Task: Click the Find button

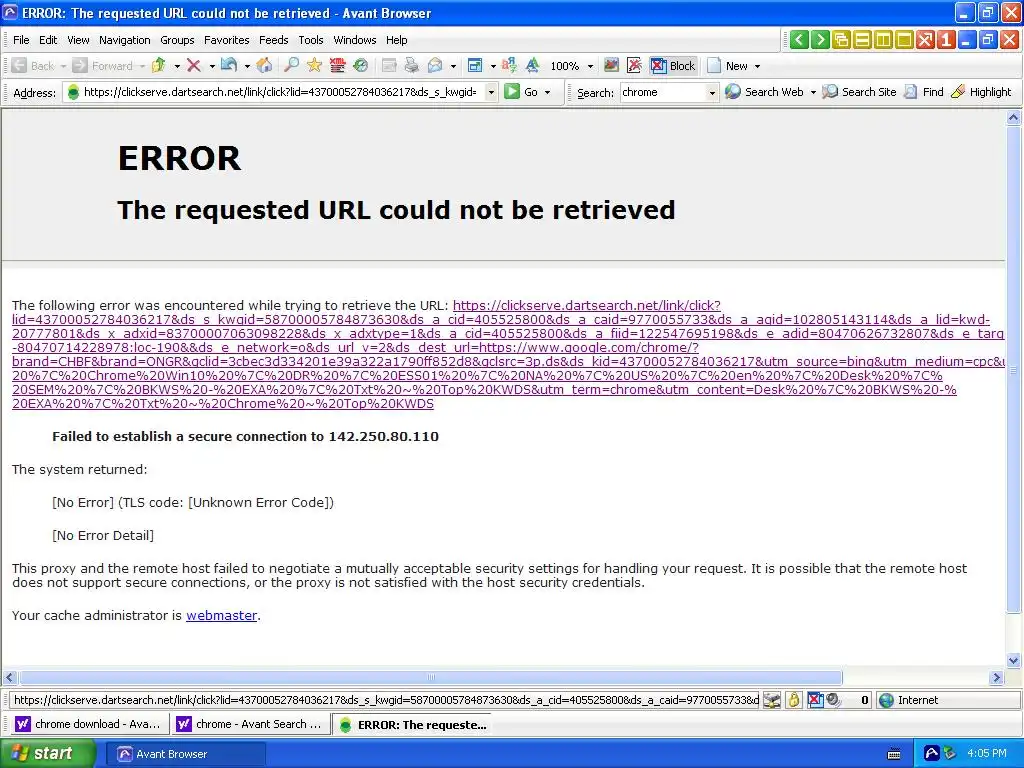Action: click(923, 92)
